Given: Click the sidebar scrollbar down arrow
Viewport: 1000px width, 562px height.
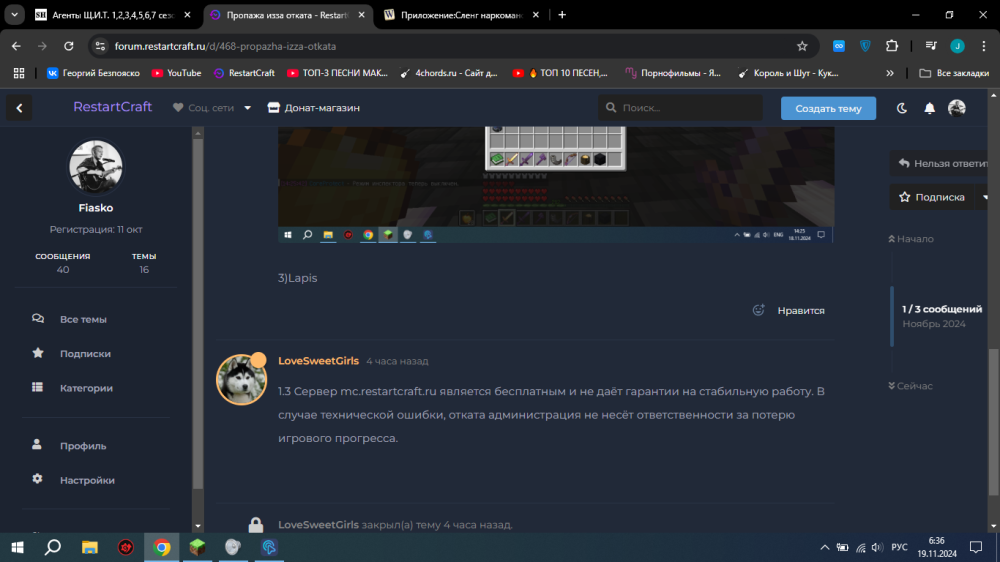Looking at the screenshot, I should pyautogui.click(x=198, y=526).
